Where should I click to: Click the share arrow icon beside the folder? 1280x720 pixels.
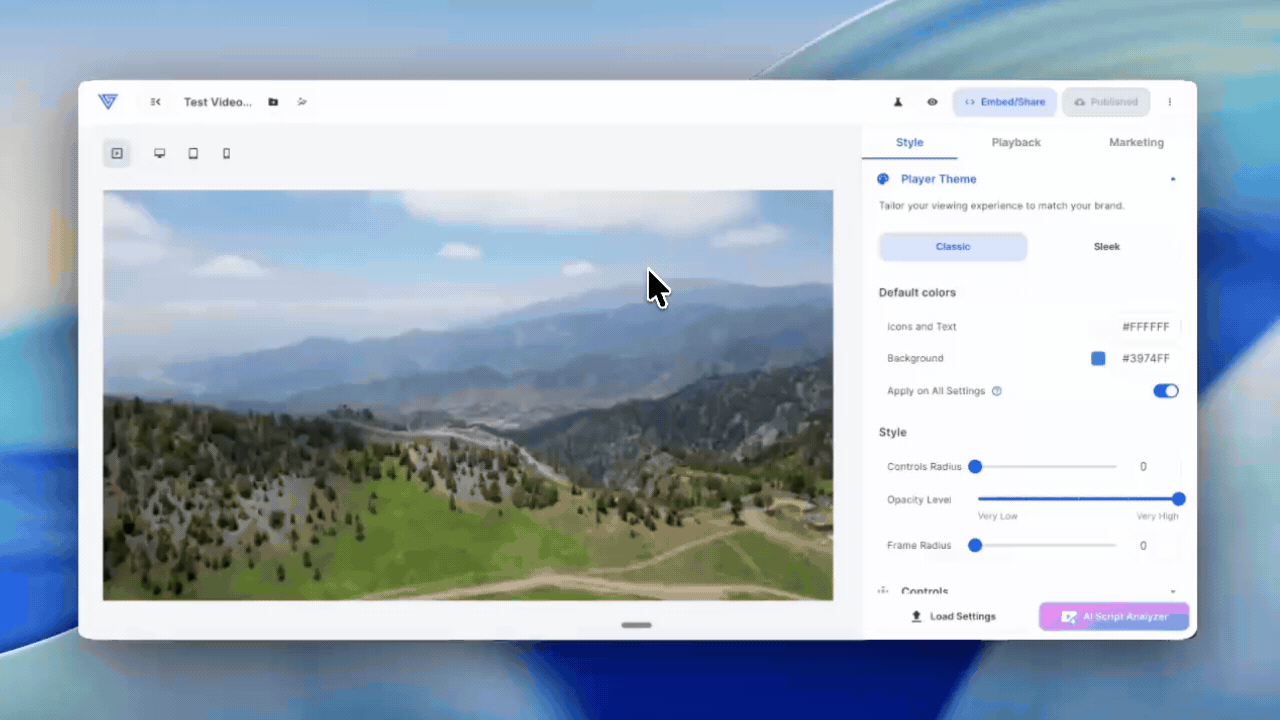click(302, 102)
